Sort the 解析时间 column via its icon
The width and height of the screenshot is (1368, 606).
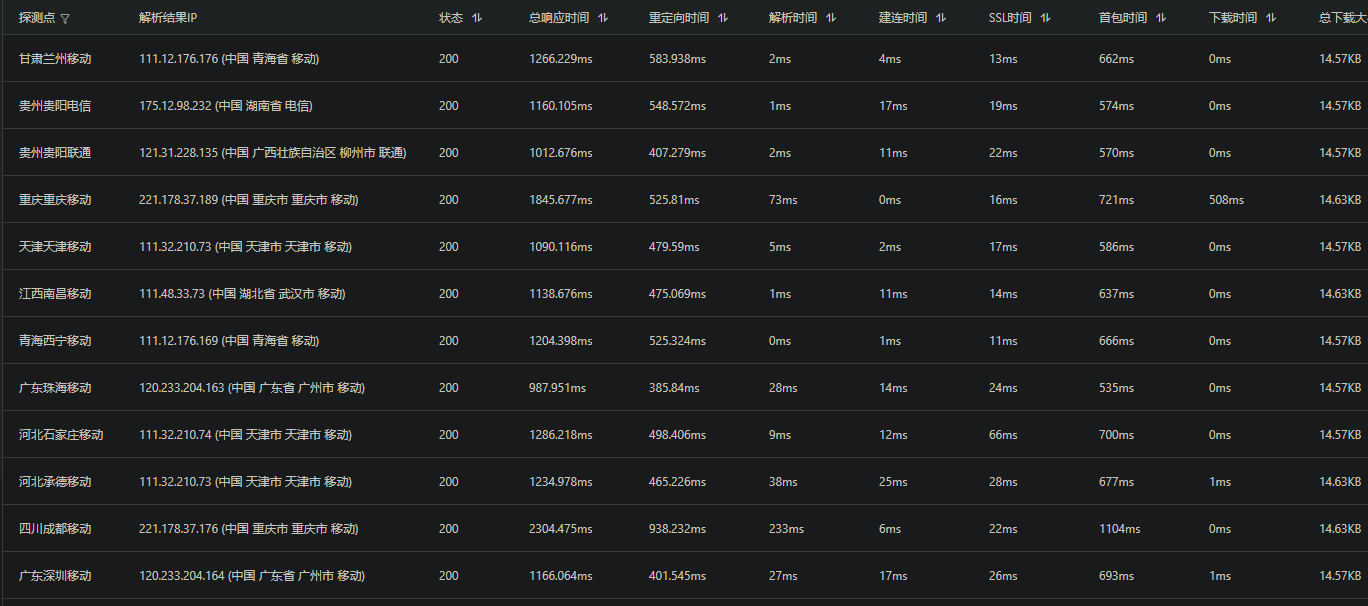(x=831, y=18)
